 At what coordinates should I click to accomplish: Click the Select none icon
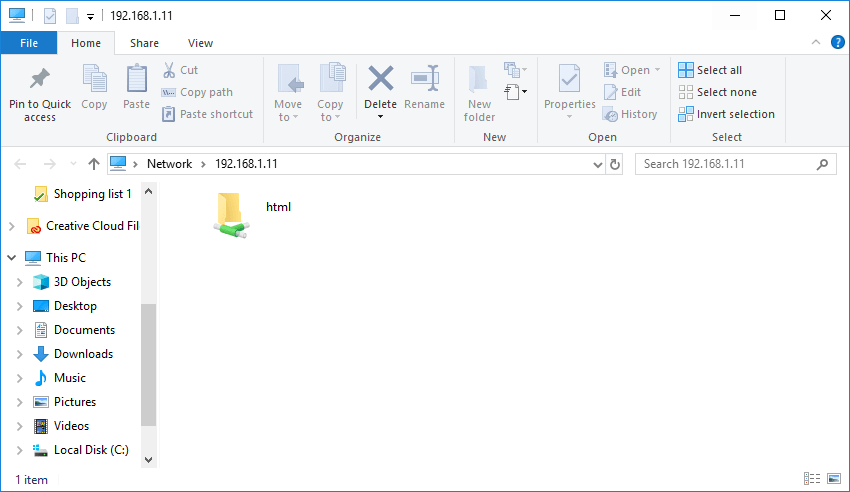(686, 92)
